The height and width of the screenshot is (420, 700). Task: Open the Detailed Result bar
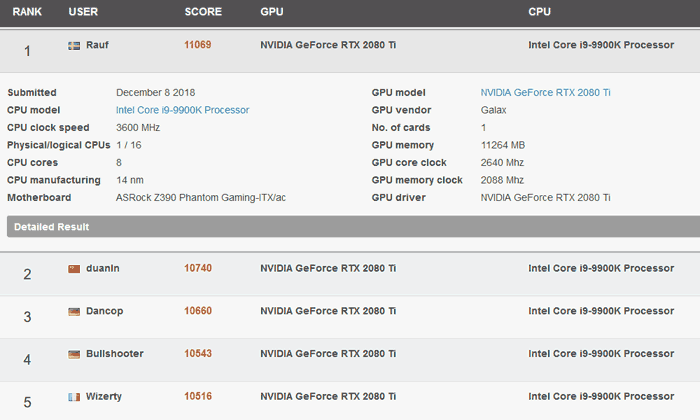pos(354,227)
